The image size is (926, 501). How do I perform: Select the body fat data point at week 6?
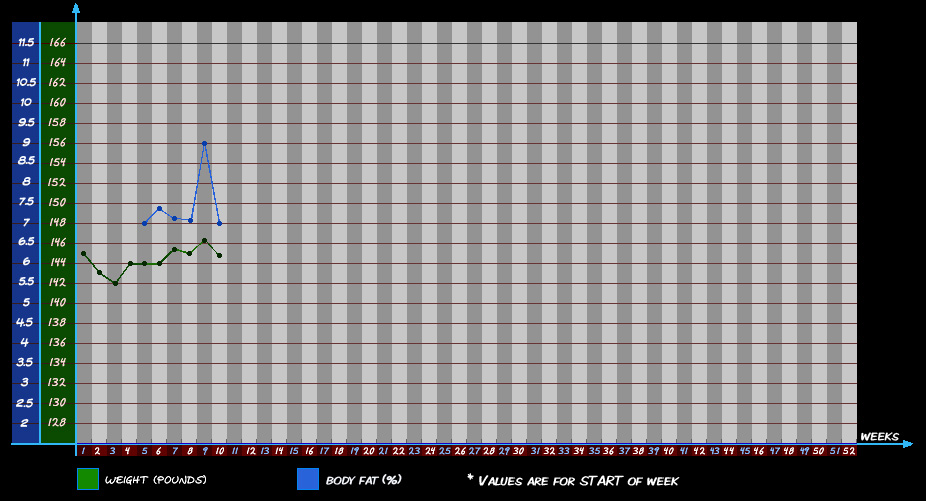click(x=159, y=209)
